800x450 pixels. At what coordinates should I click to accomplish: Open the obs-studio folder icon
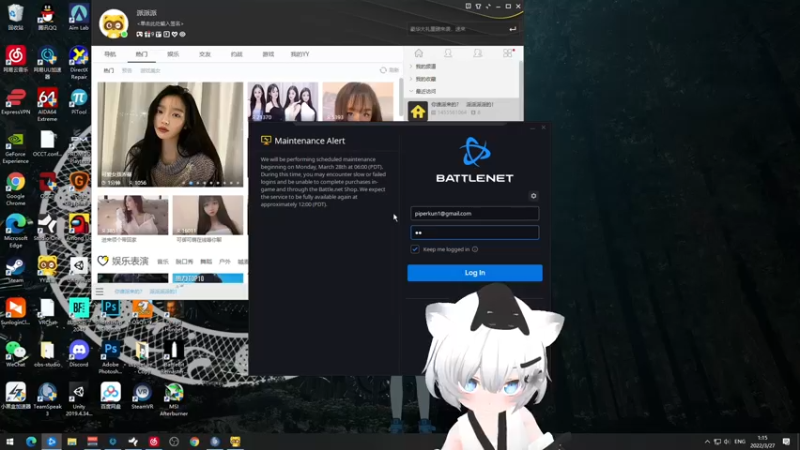47,354
